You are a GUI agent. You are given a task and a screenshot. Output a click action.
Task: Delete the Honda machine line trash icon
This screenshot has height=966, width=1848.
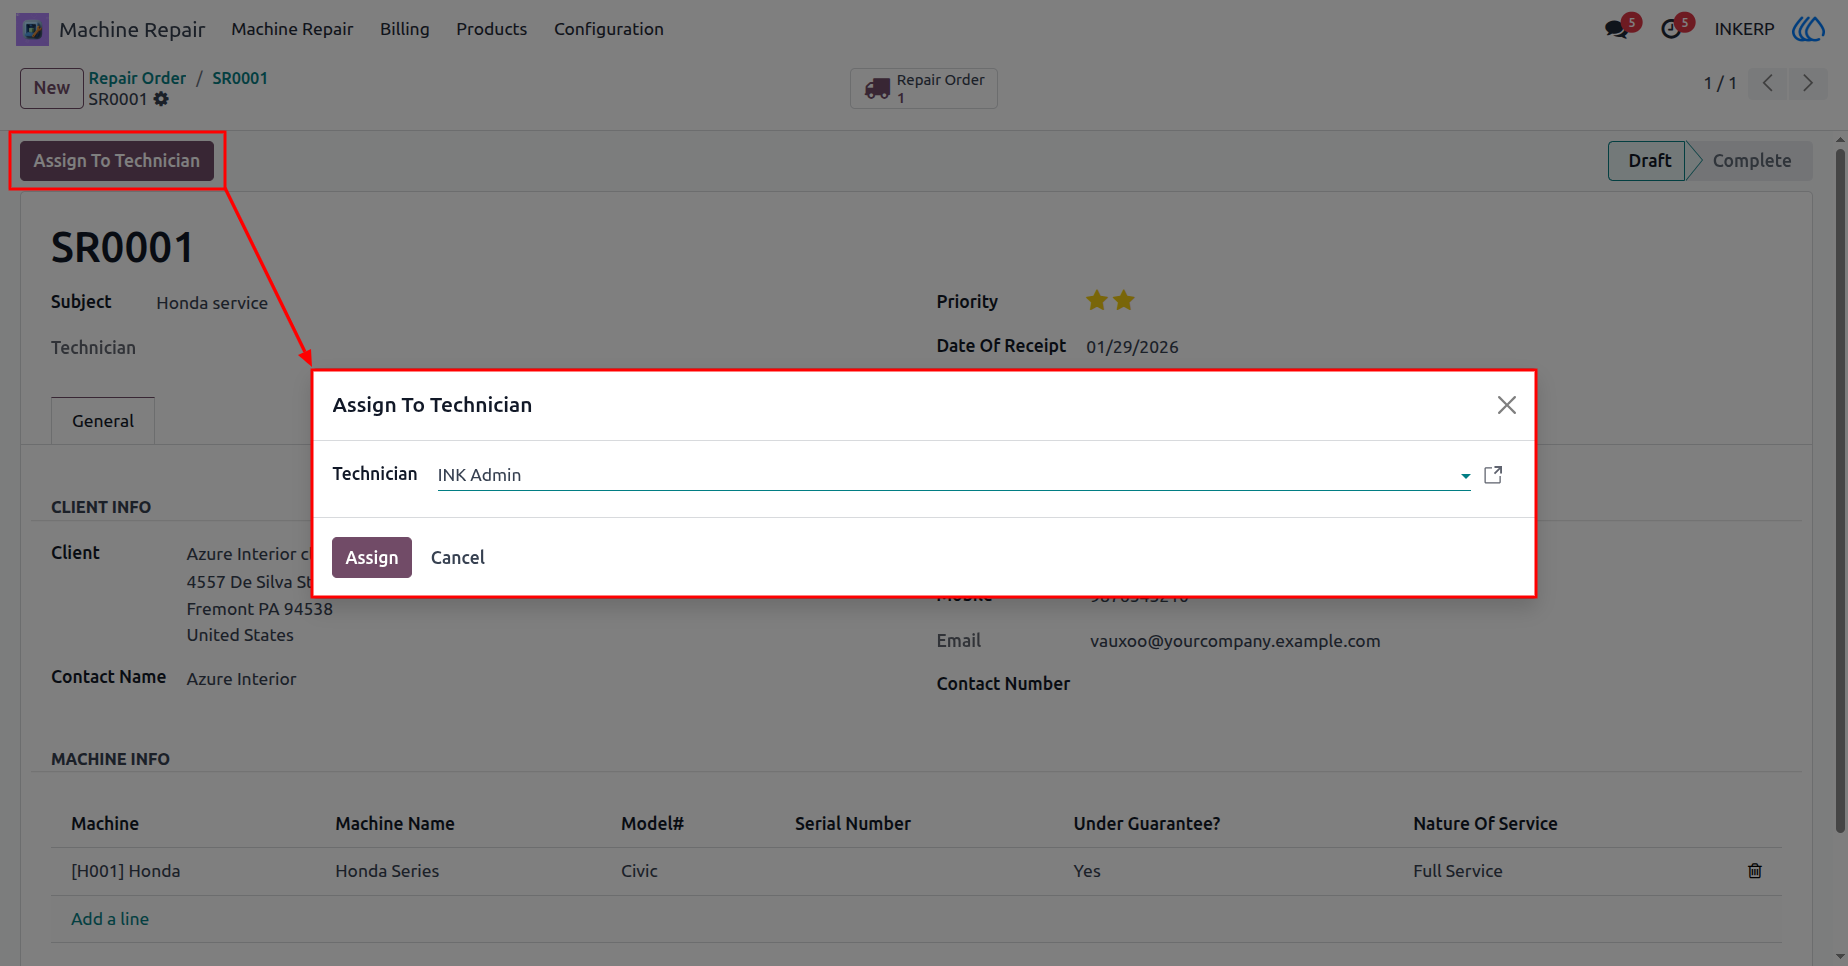1754,871
